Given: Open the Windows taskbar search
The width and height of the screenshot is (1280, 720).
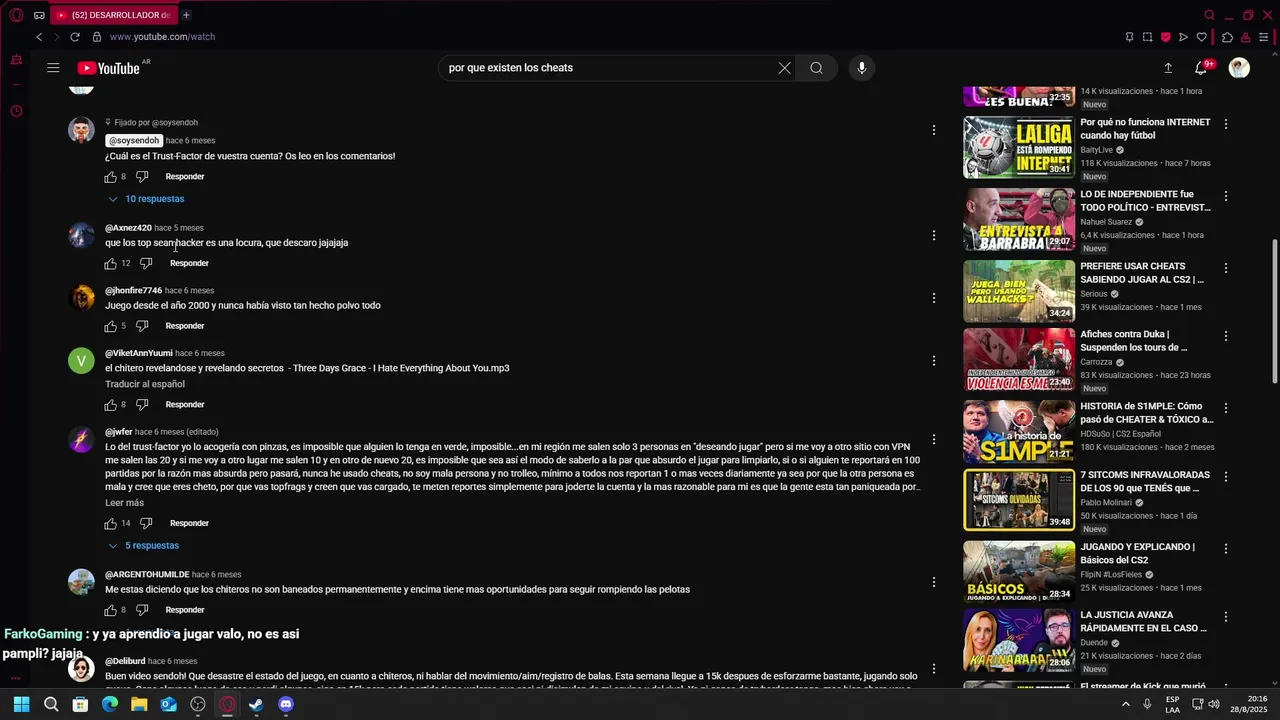Looking at the screenshot, I should tap(51, 704).
